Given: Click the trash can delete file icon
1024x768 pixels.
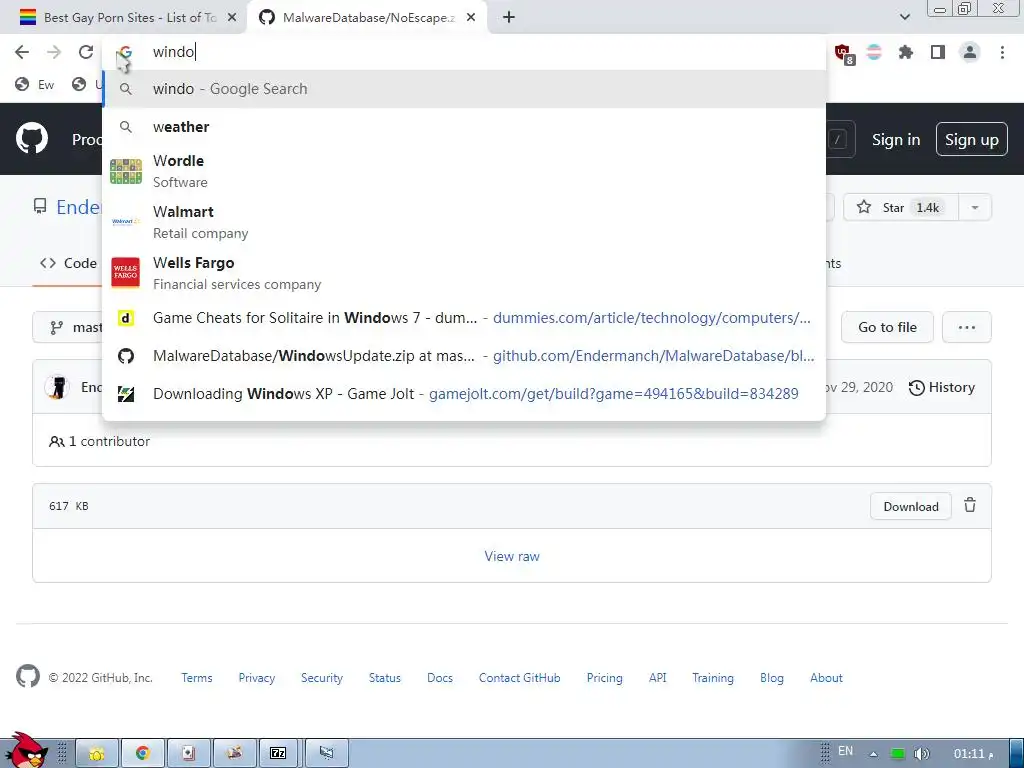Looking at the screenshot, I should point(970,505).
